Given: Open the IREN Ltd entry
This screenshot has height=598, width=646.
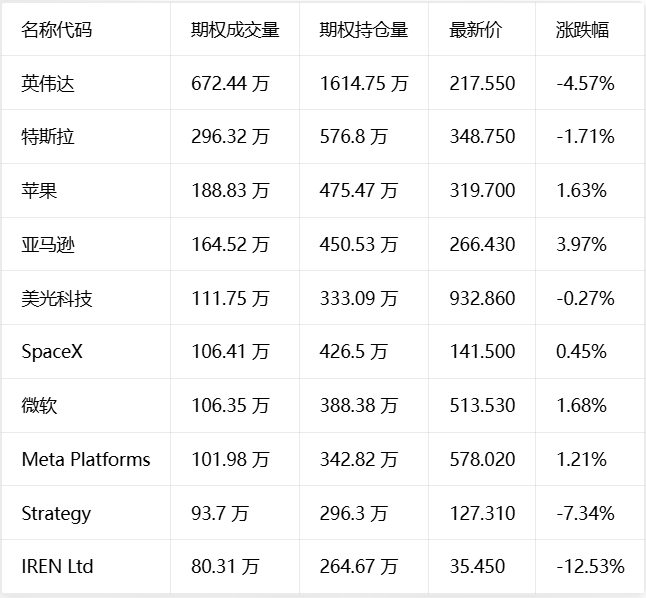Looking at the screenshot, I should coord(57,567).
